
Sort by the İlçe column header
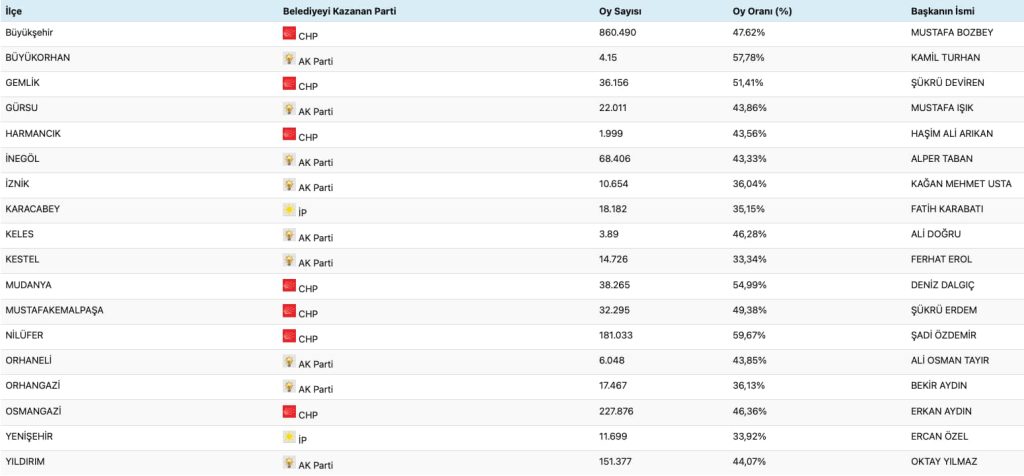tap(15, 11)
